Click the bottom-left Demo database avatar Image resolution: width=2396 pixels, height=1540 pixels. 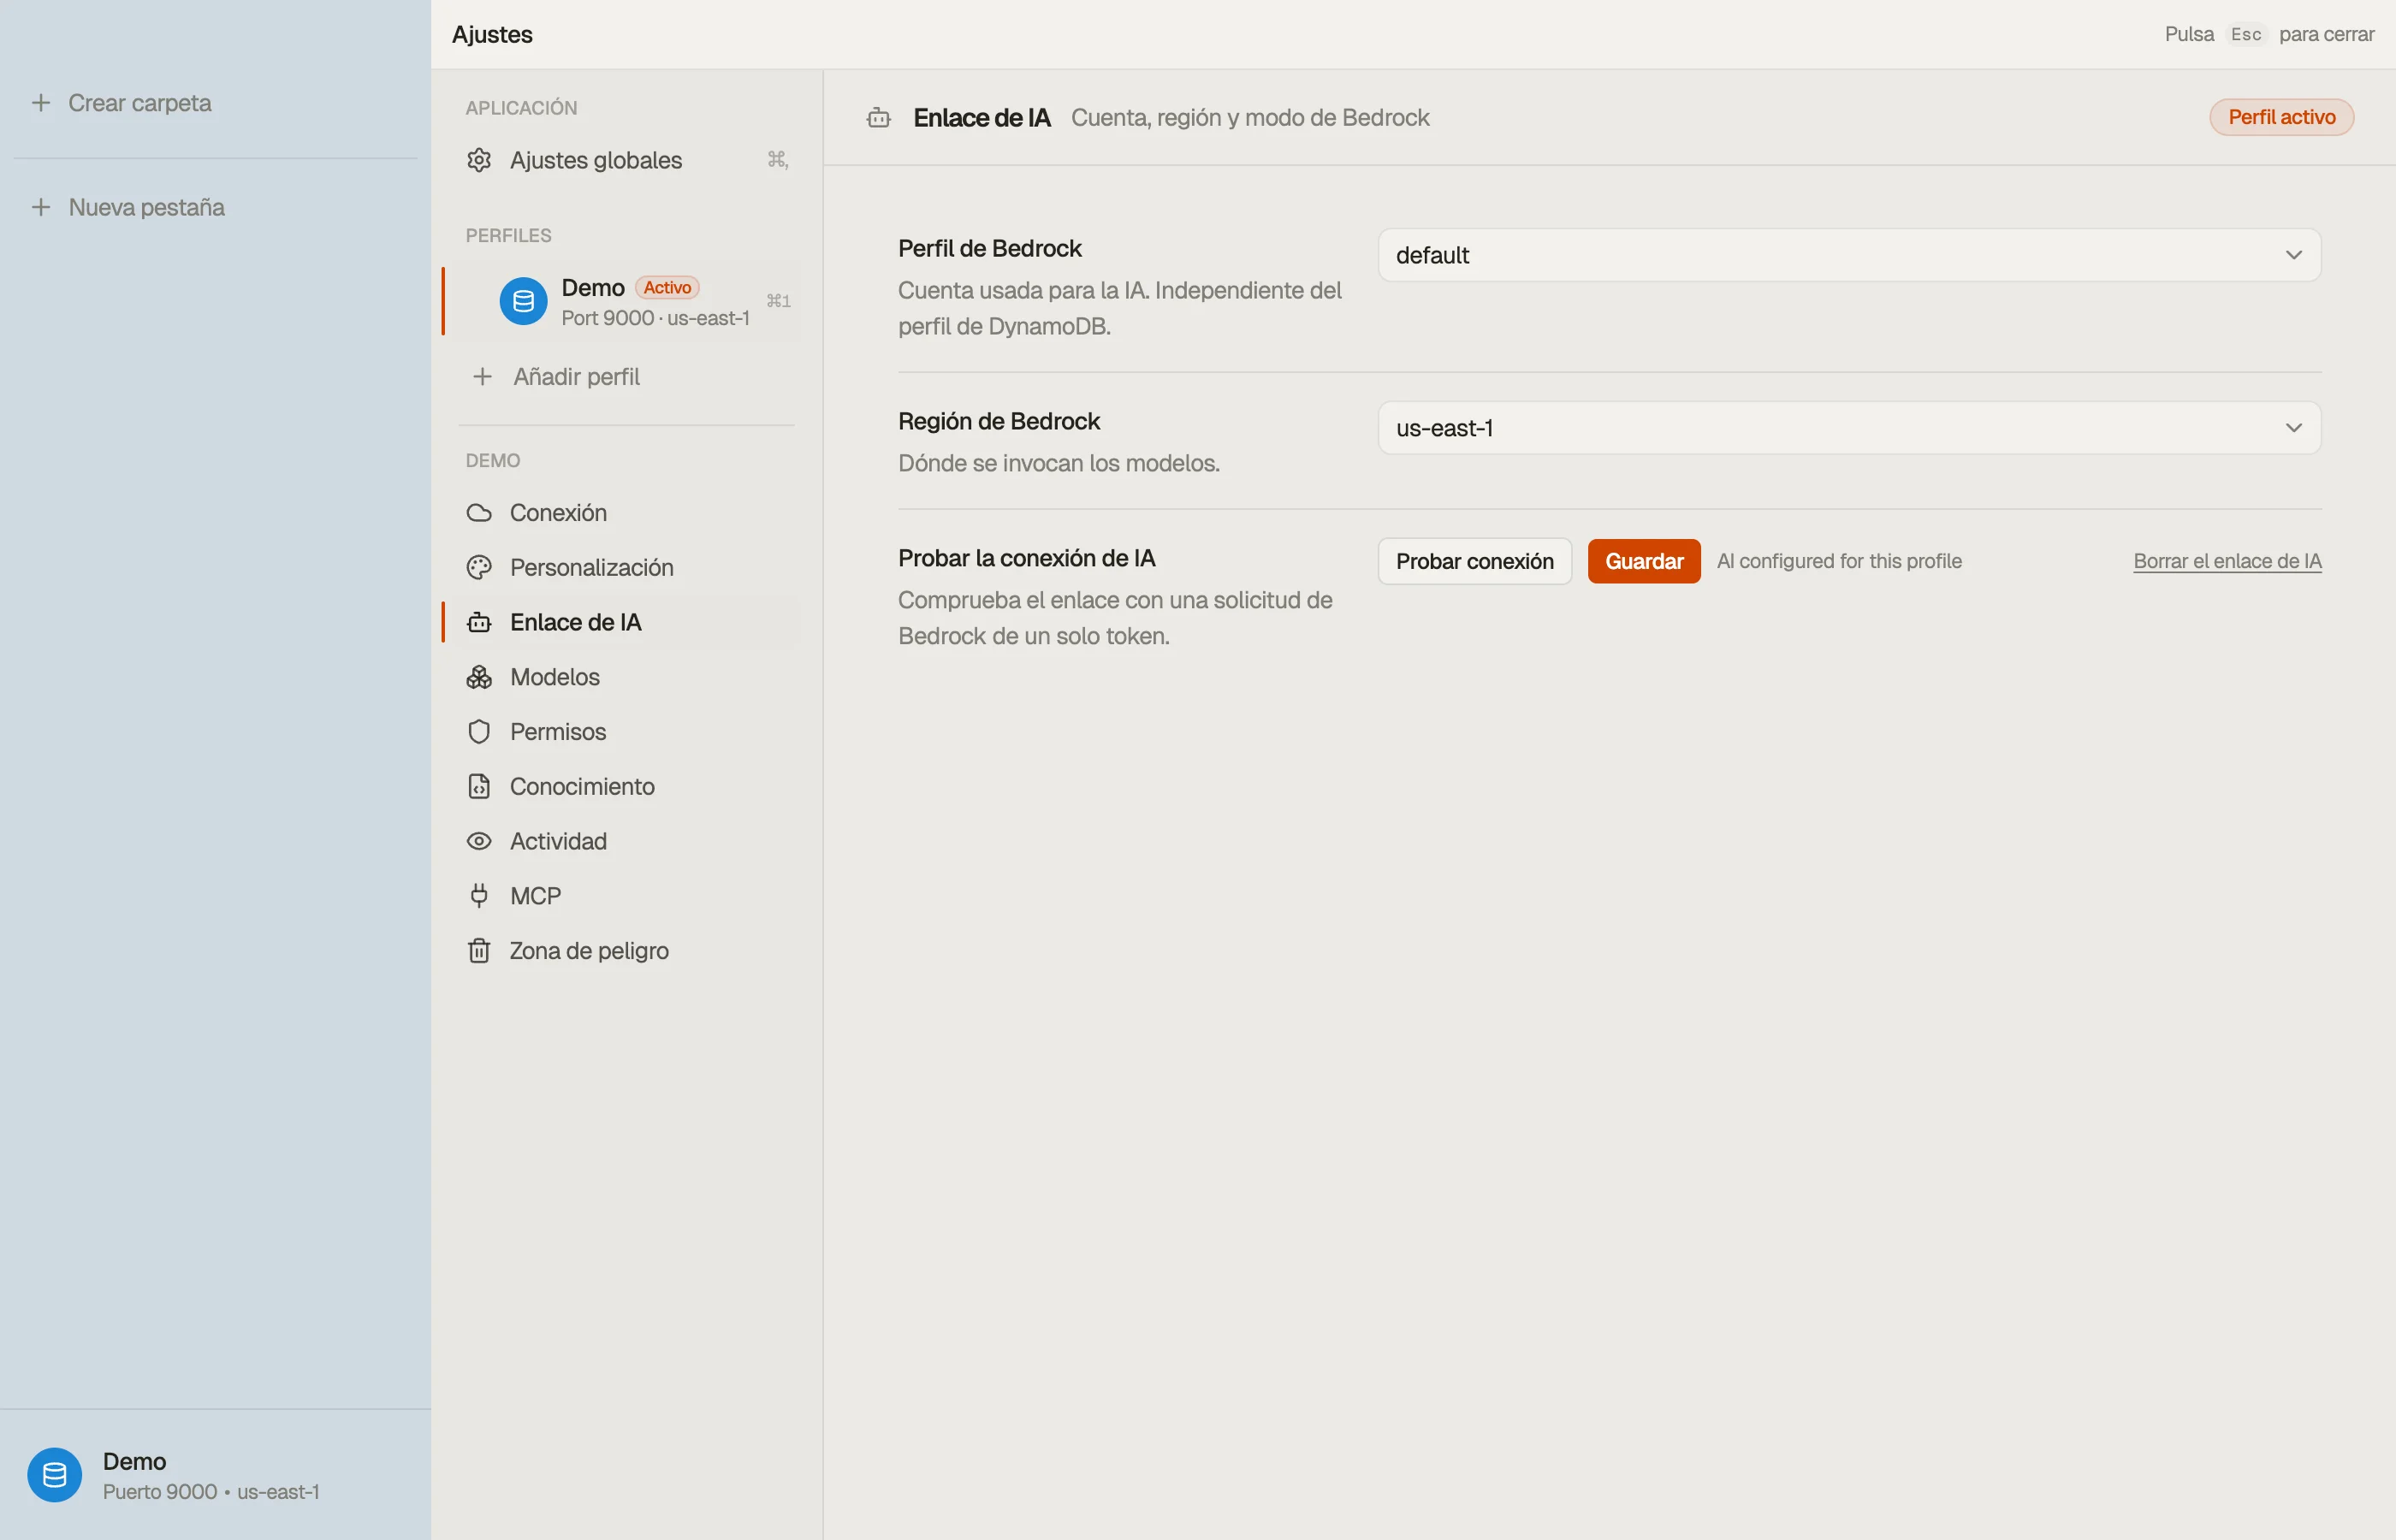[x=55, y=1475]
